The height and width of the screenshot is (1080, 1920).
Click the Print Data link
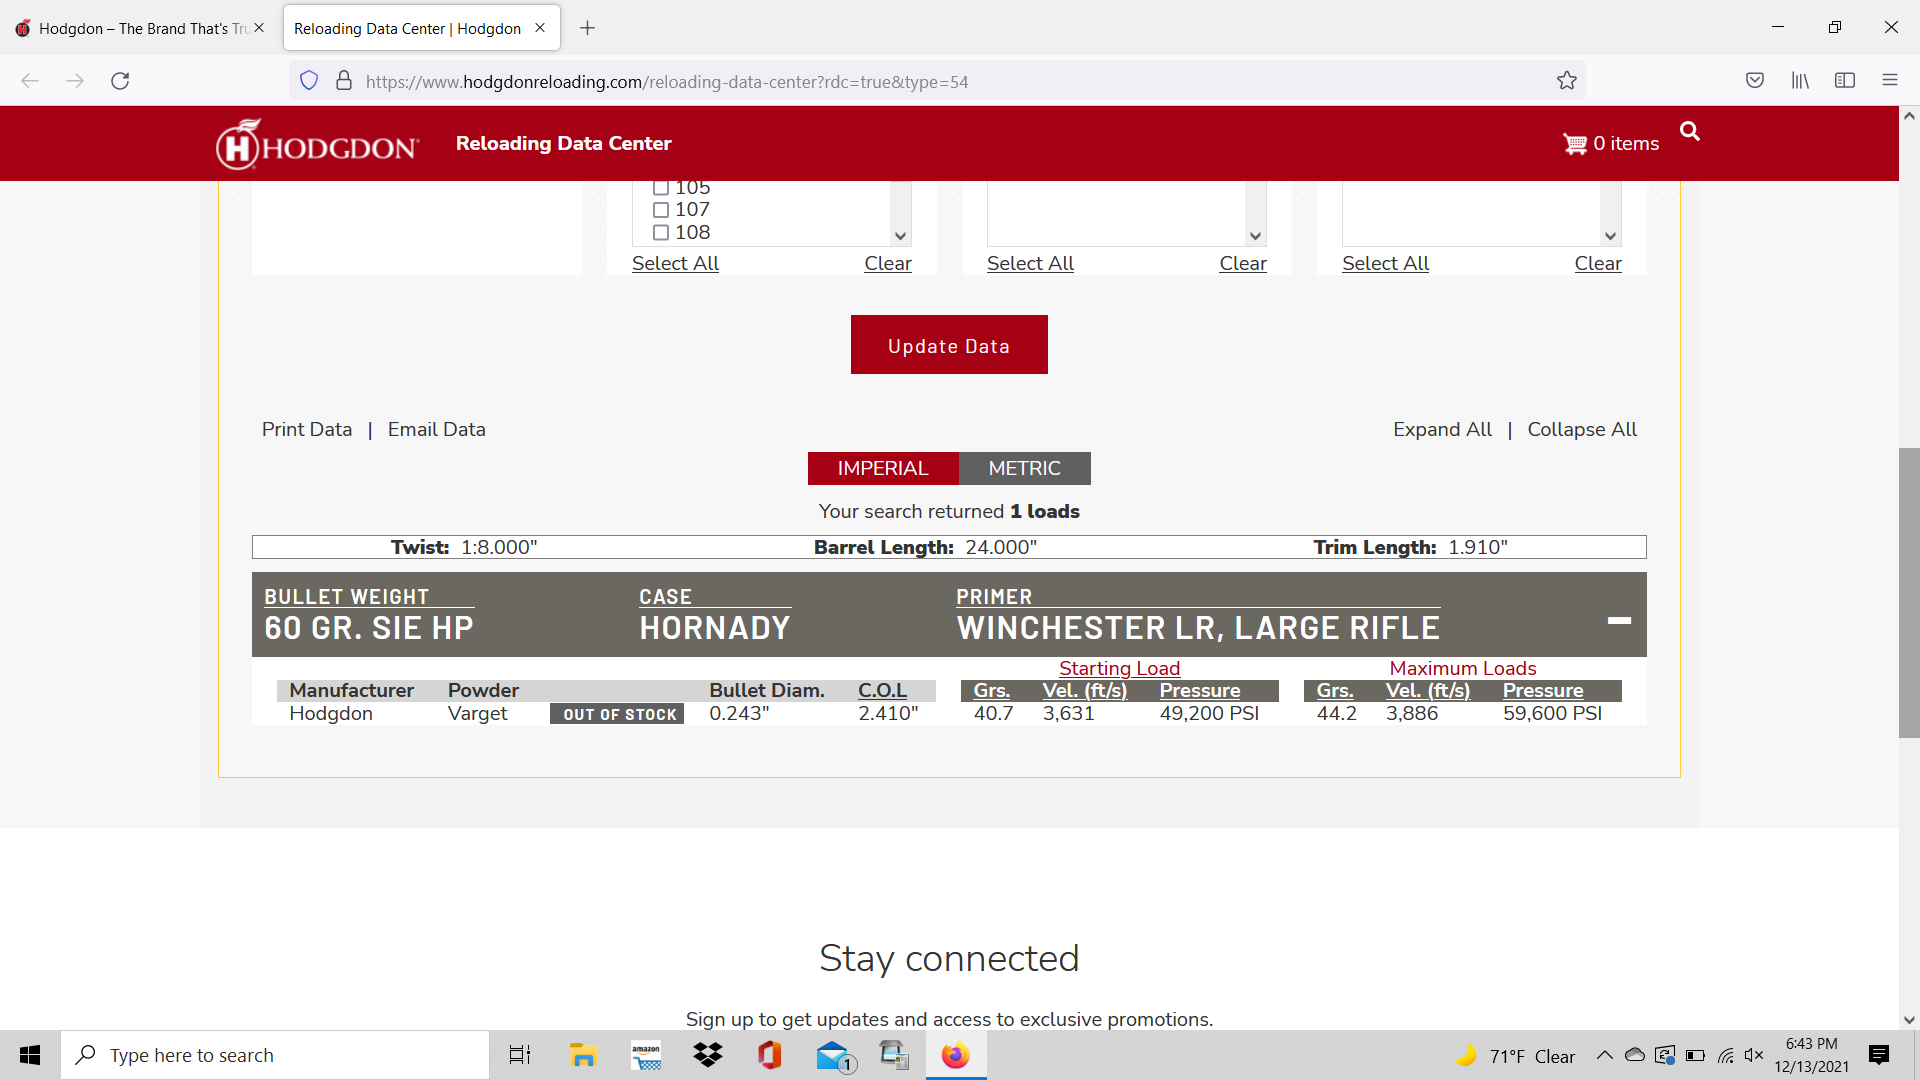[307, 429]
